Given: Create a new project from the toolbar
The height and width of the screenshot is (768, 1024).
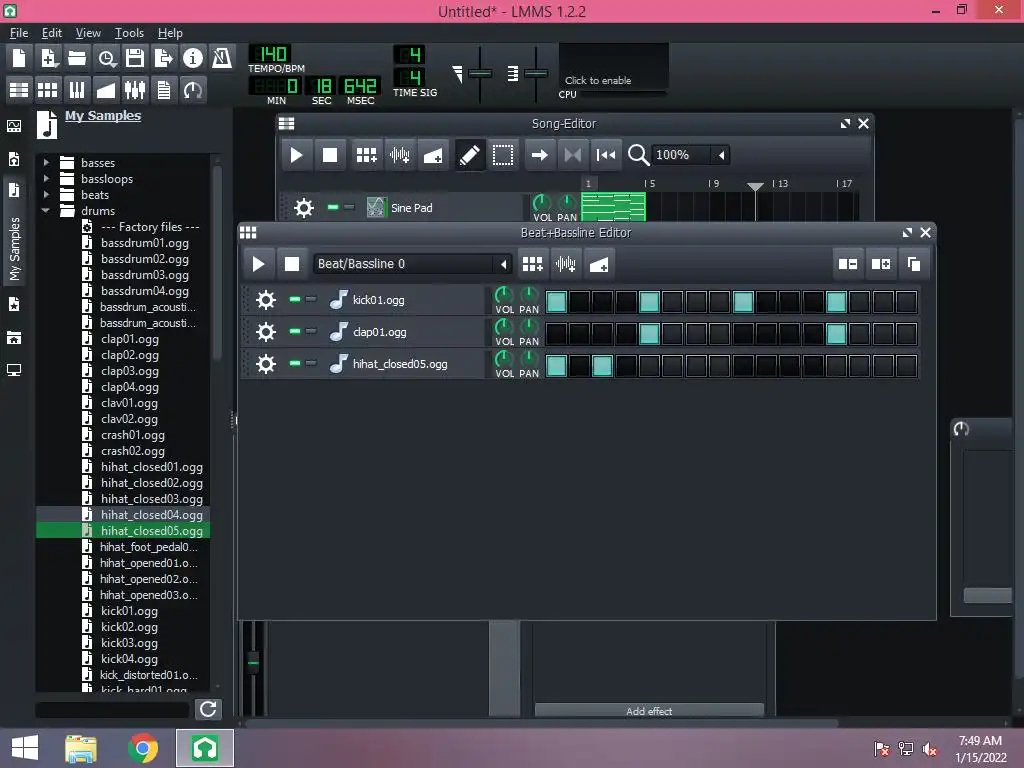Looking at the screenshot, I should 19,58.
